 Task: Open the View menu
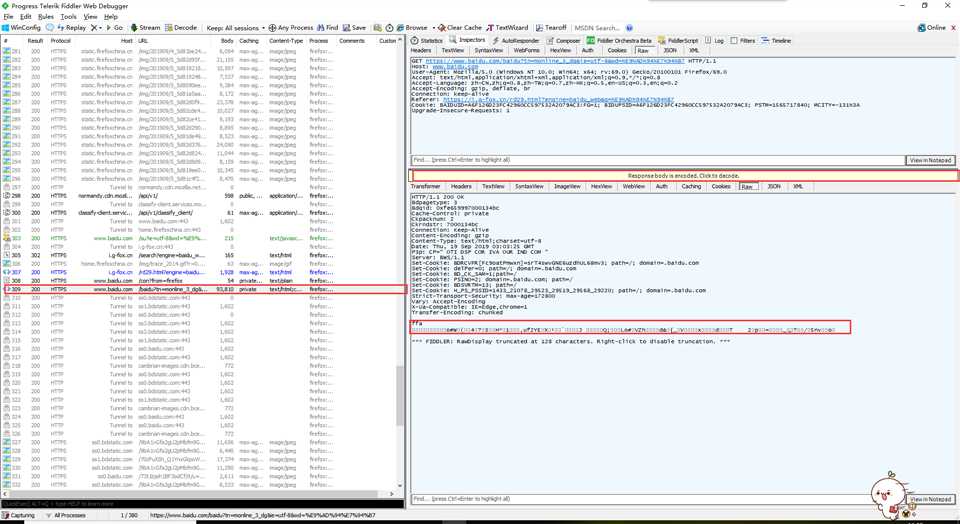point(90,17)
